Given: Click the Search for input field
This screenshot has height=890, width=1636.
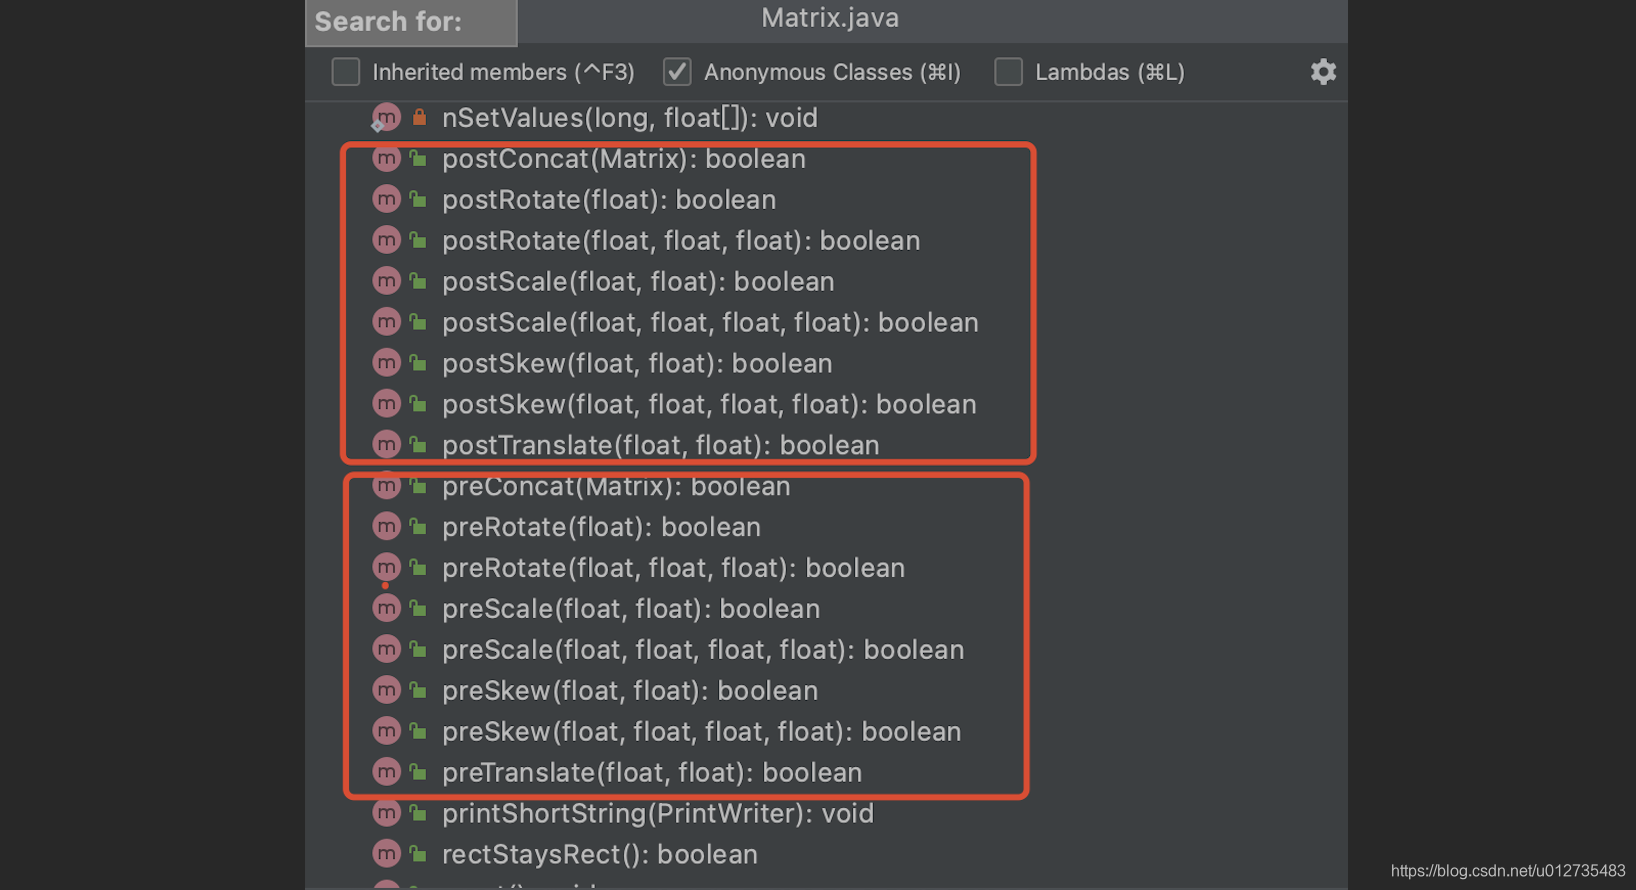Looking at the screenshot, I should pos(410,21).
